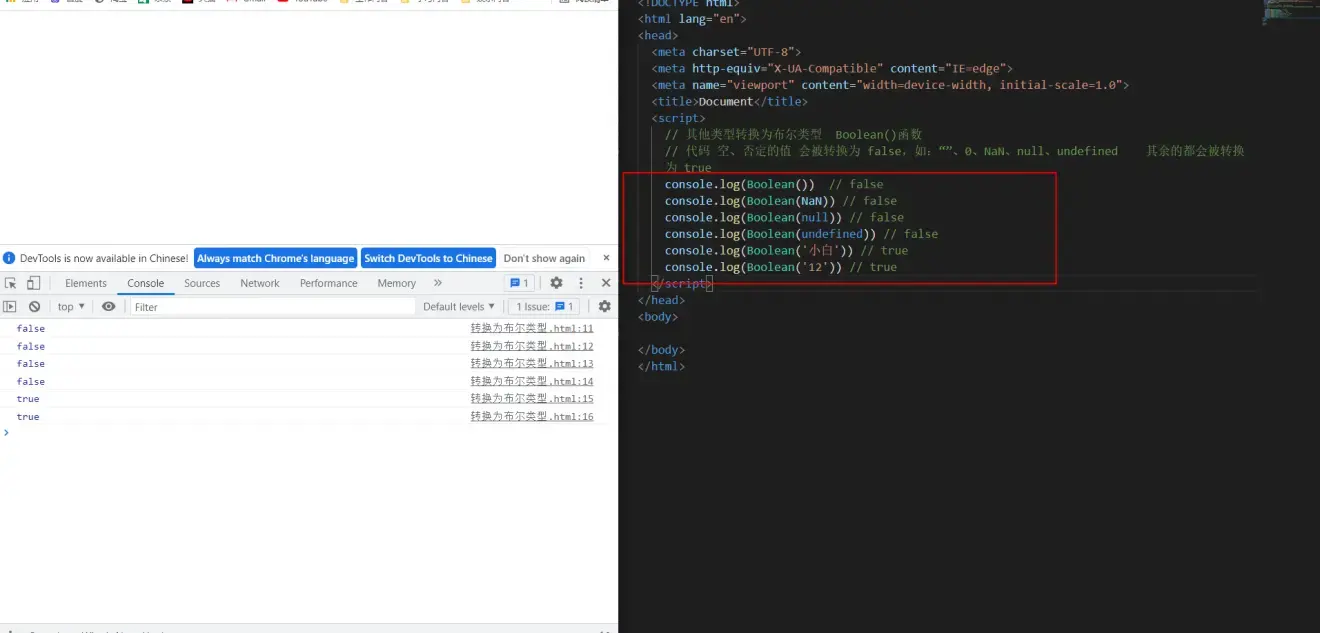Viewport: 1320px width, 633px height.
Task: Open the console sidebar toggle icon
Action: (x=11, y=306)
